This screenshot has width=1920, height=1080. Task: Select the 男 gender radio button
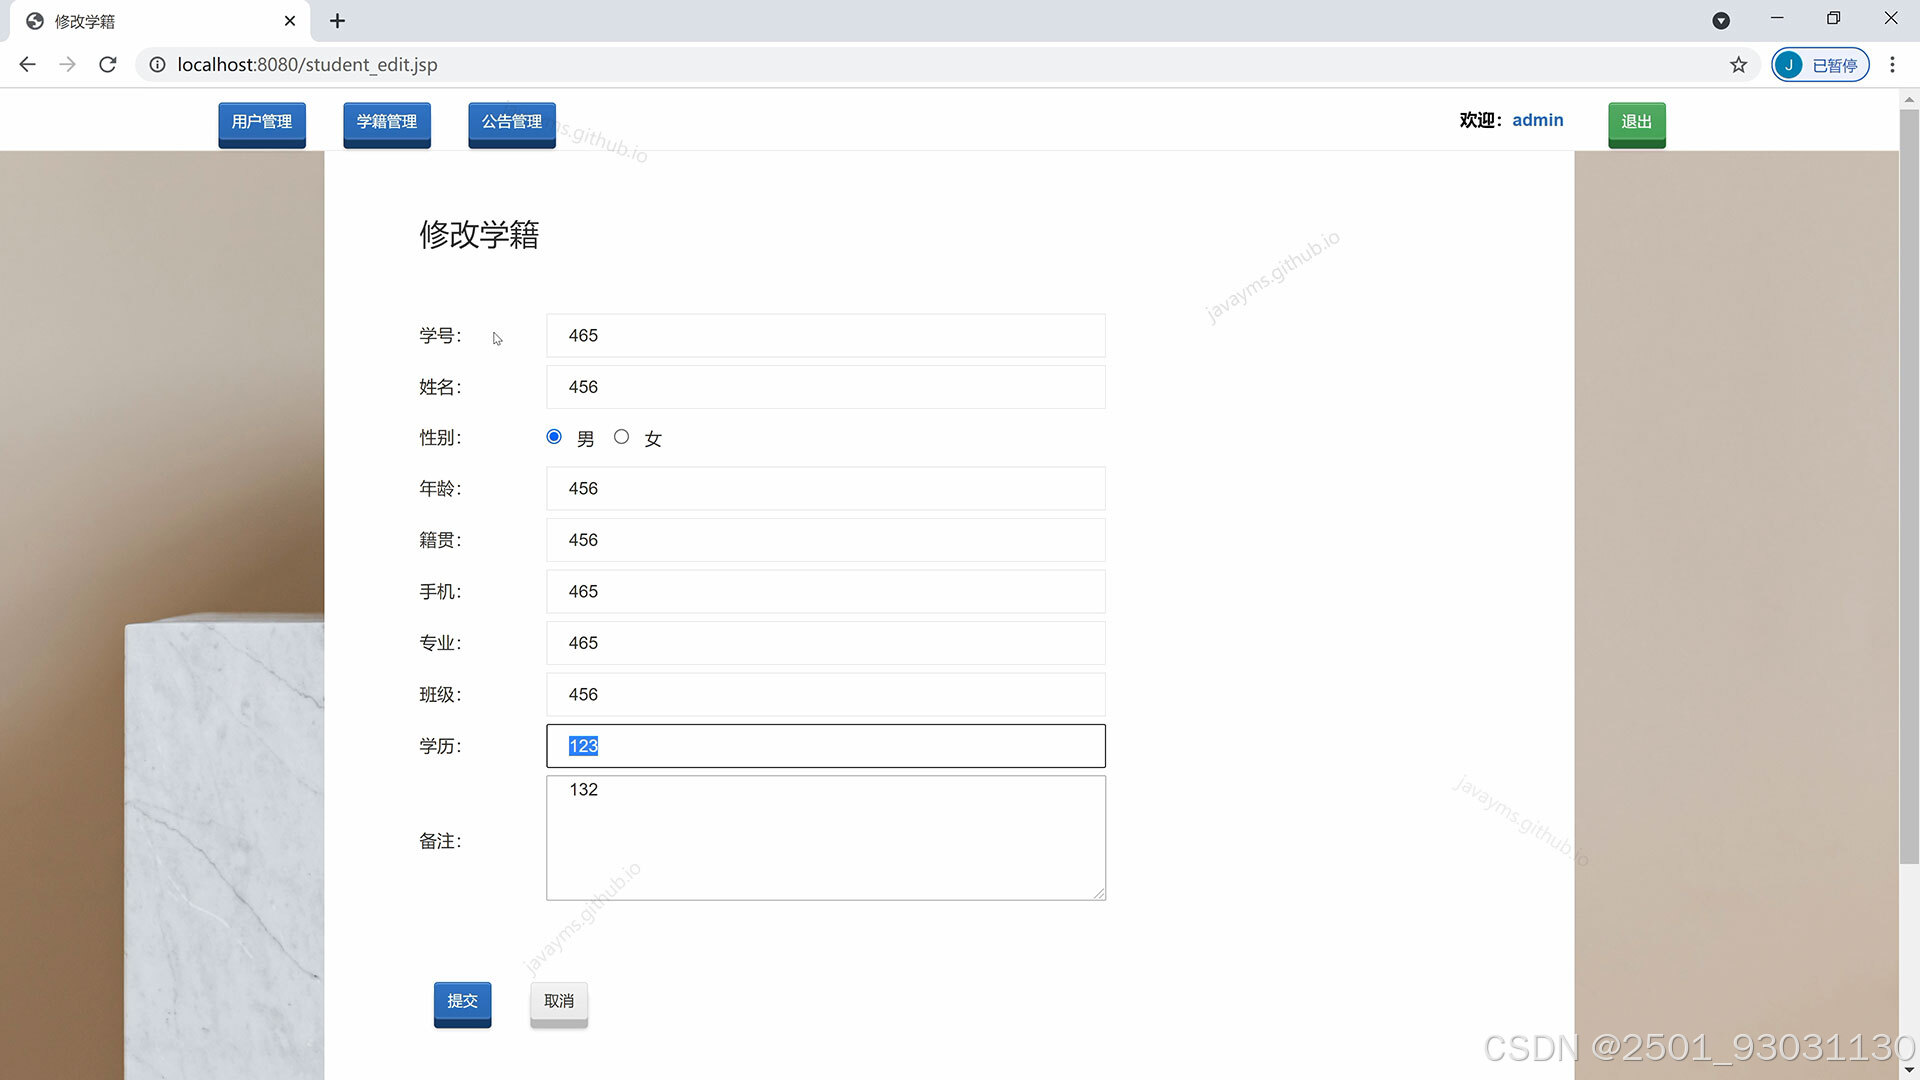(x=554, y=437)
